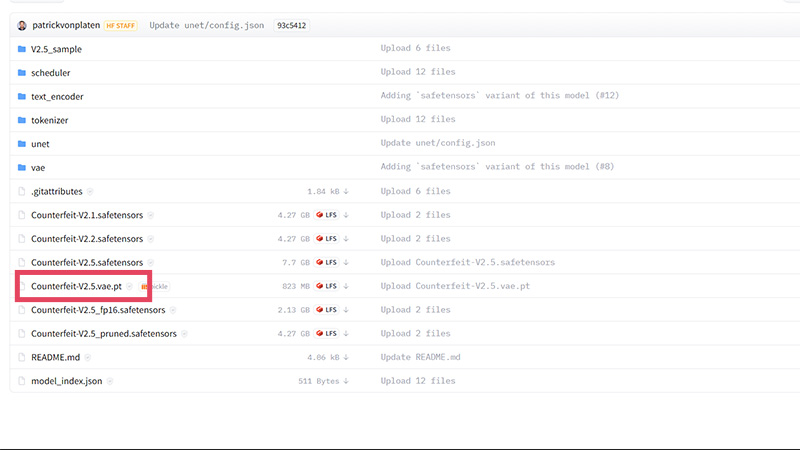Screen dimensions: 800x450
Task: Download README.md via its arrow icon
Action: (x=346, y=357)
